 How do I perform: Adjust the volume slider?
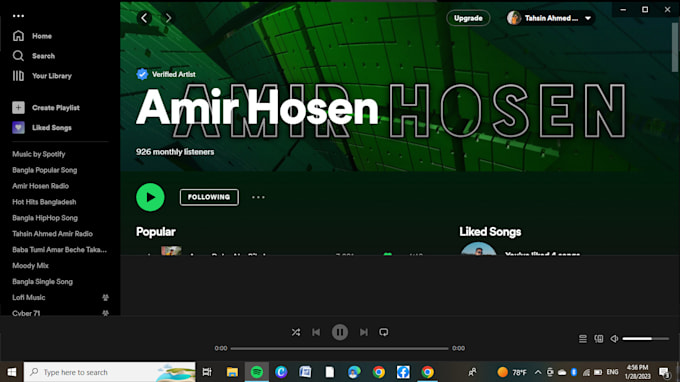click(x=646, y=339)
